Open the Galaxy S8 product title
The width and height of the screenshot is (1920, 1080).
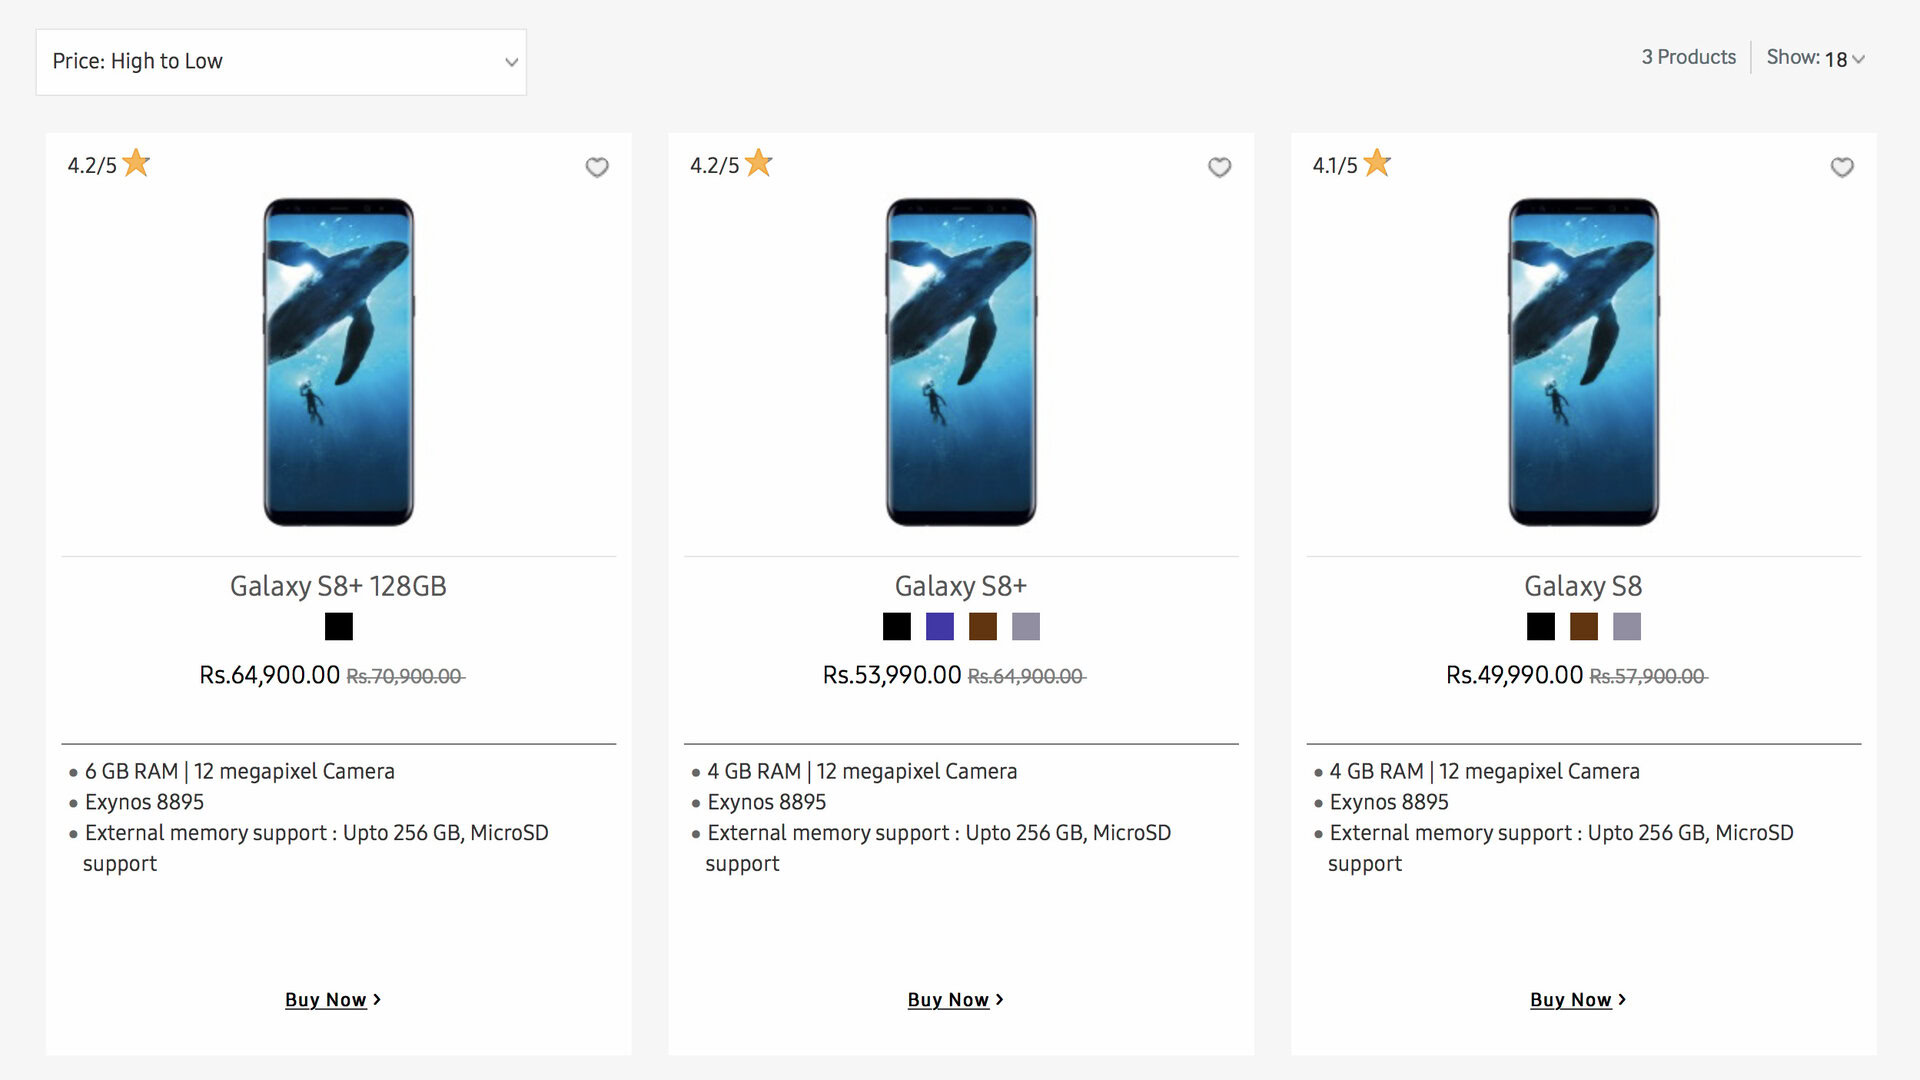pyautogui.click(x=1583, y=586)
